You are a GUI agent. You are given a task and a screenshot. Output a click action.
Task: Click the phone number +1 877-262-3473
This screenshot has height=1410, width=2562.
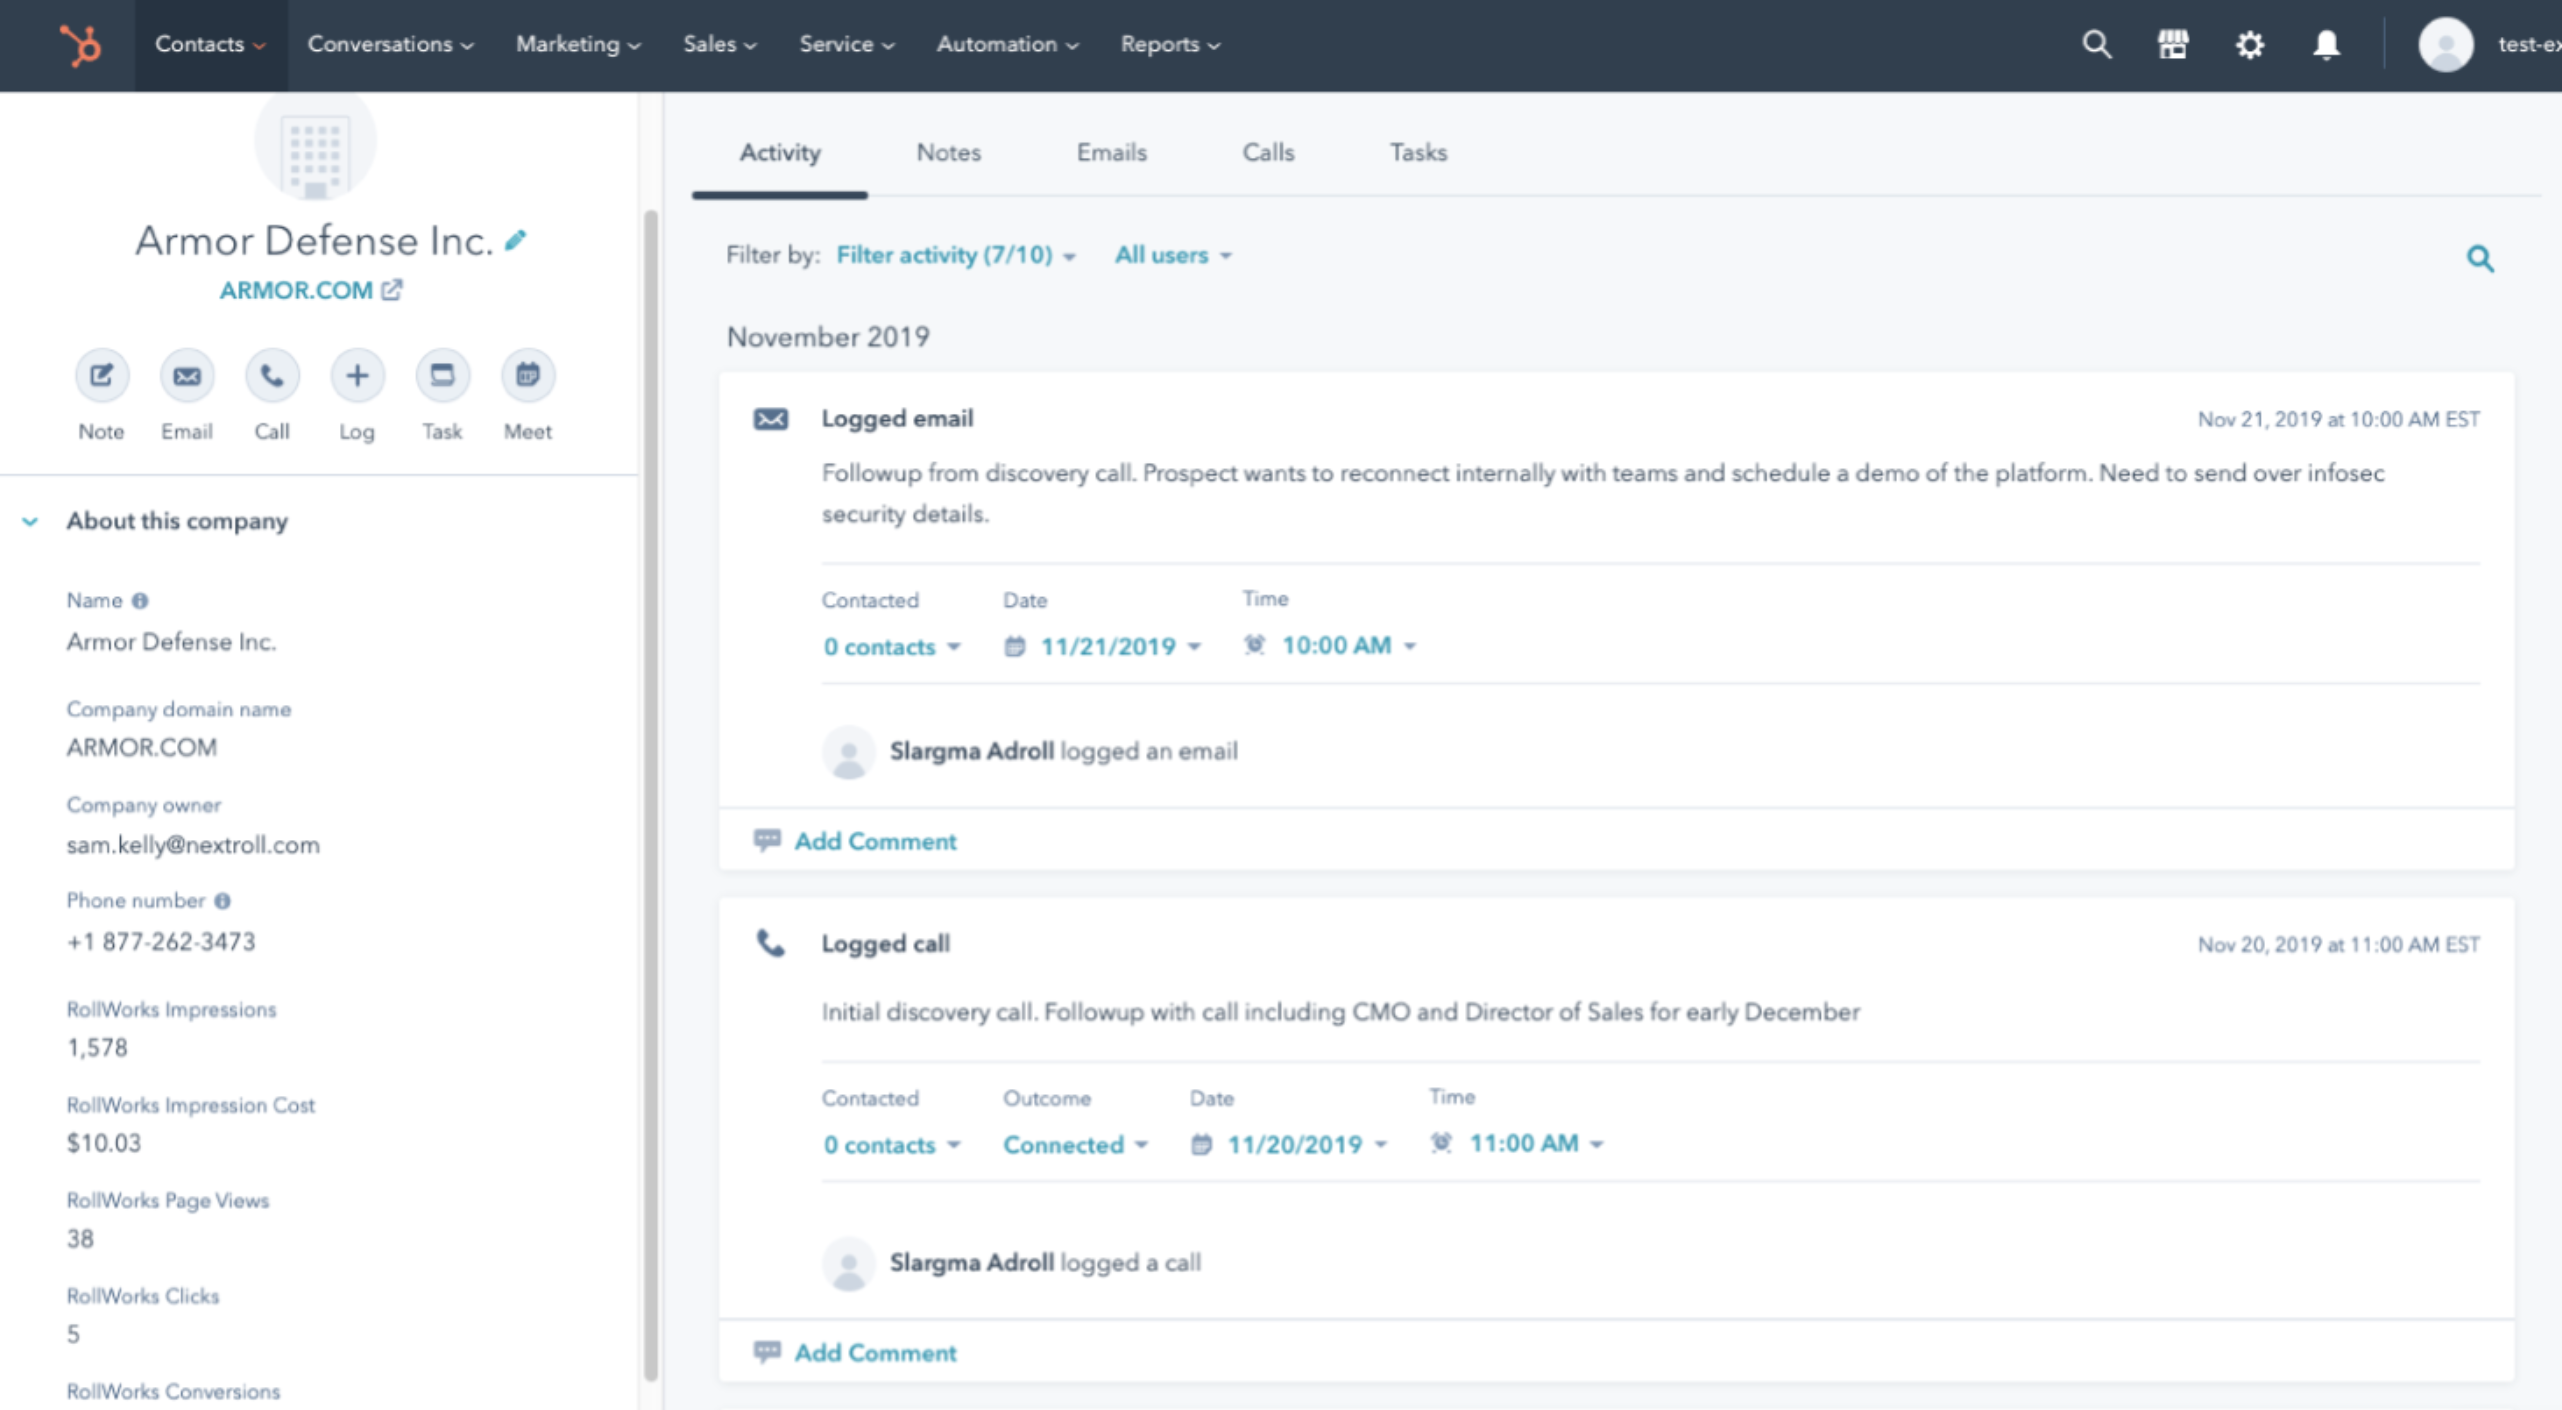click(x=161, y=942)
